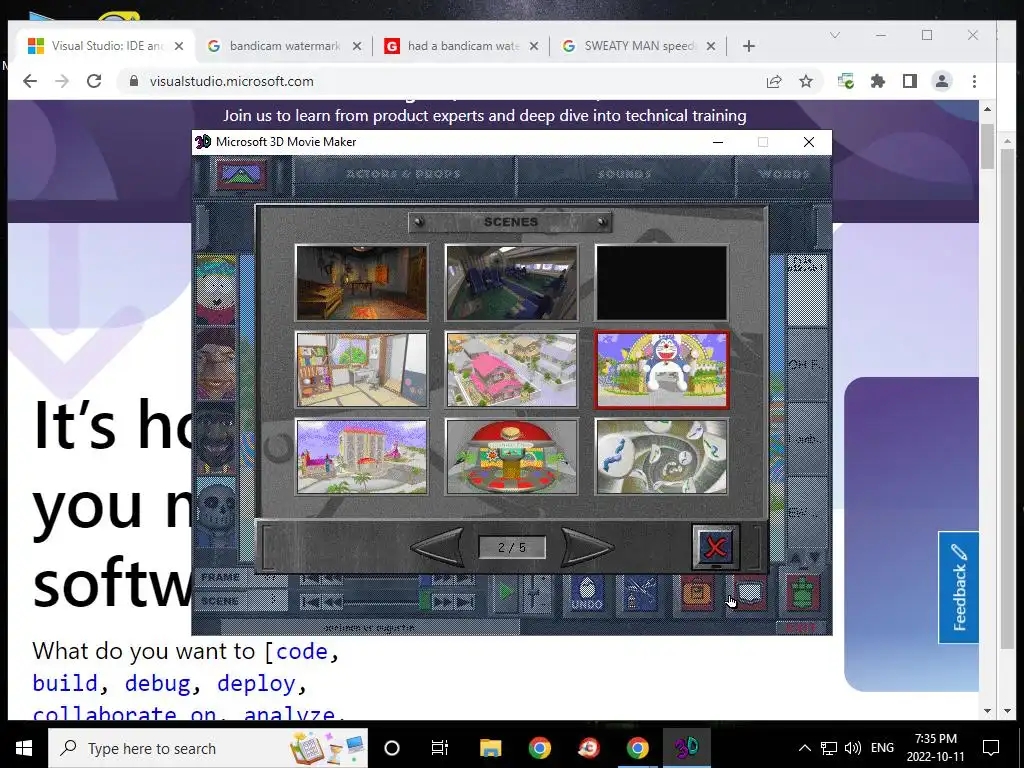
Task: Click the Type here to search box
Action: (x=208, y=748)
